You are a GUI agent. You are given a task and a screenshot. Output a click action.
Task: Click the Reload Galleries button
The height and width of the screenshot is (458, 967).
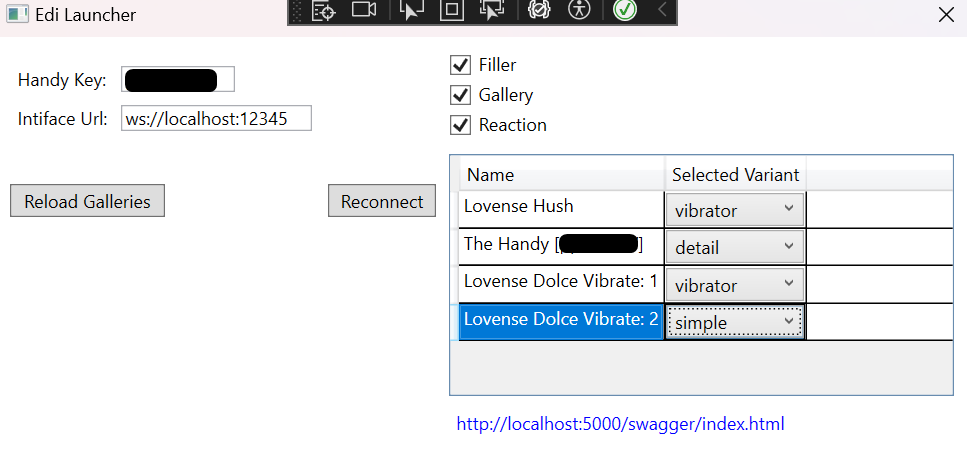coord(88,201)
